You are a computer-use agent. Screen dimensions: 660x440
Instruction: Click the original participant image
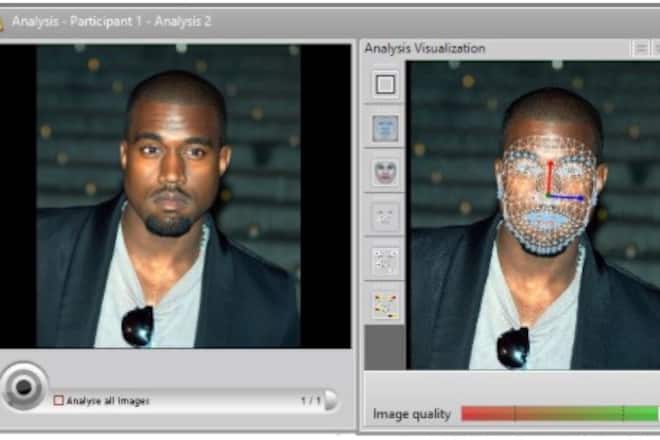pos(168,196)
